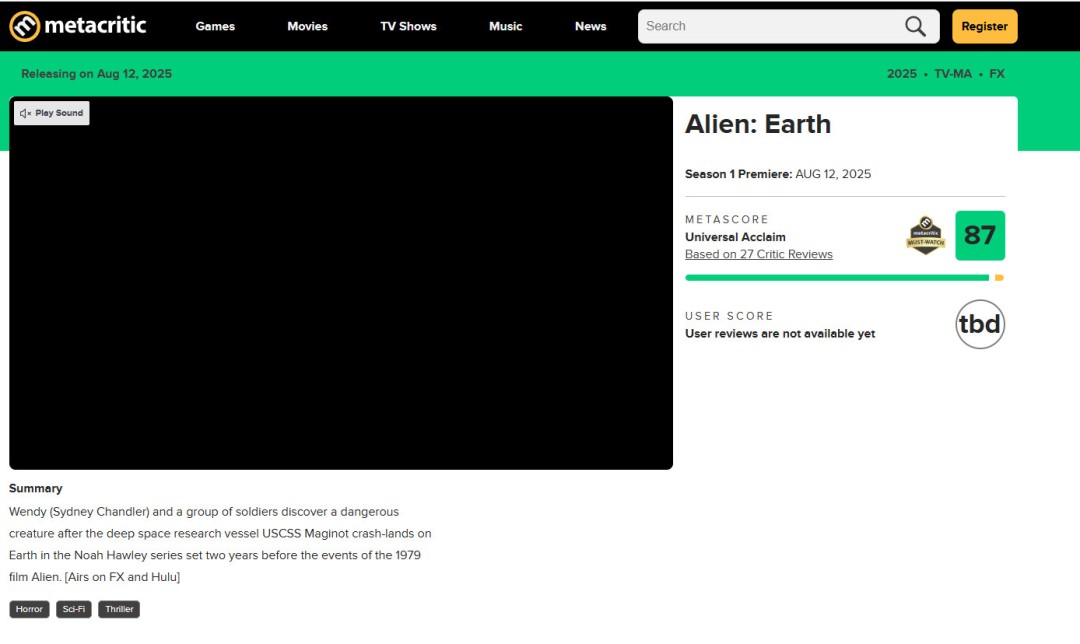Open Based on 27 Critic Reviews link
The width and height of the screenshot is (1080, 644).
tap(758, 254)
